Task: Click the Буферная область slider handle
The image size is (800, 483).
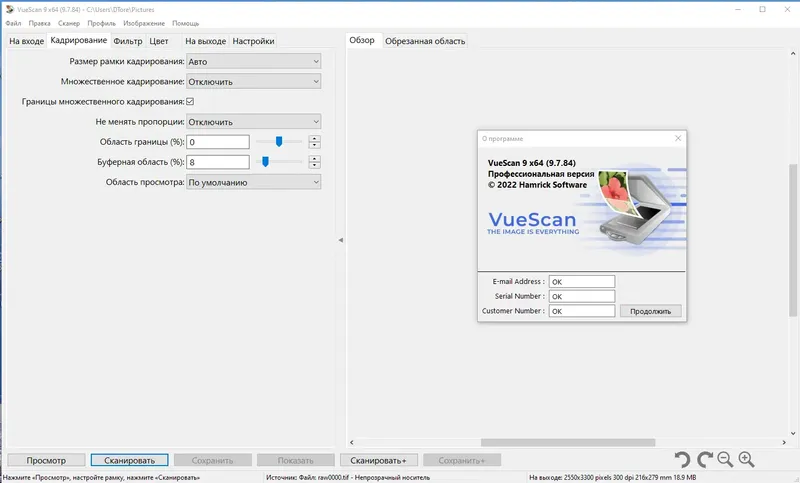Action: 265,162
